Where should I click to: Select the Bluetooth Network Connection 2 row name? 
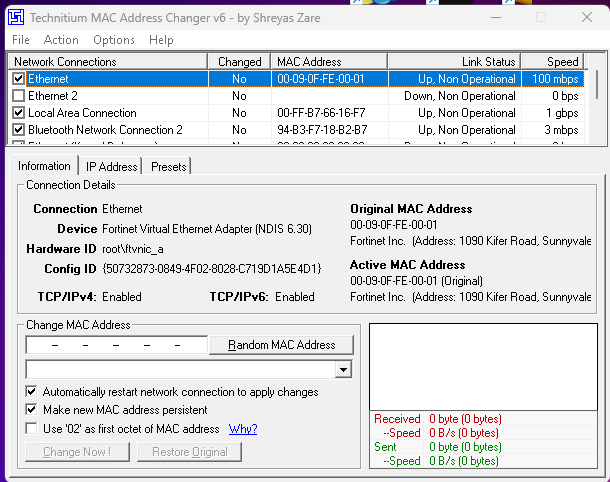point(105,130)
